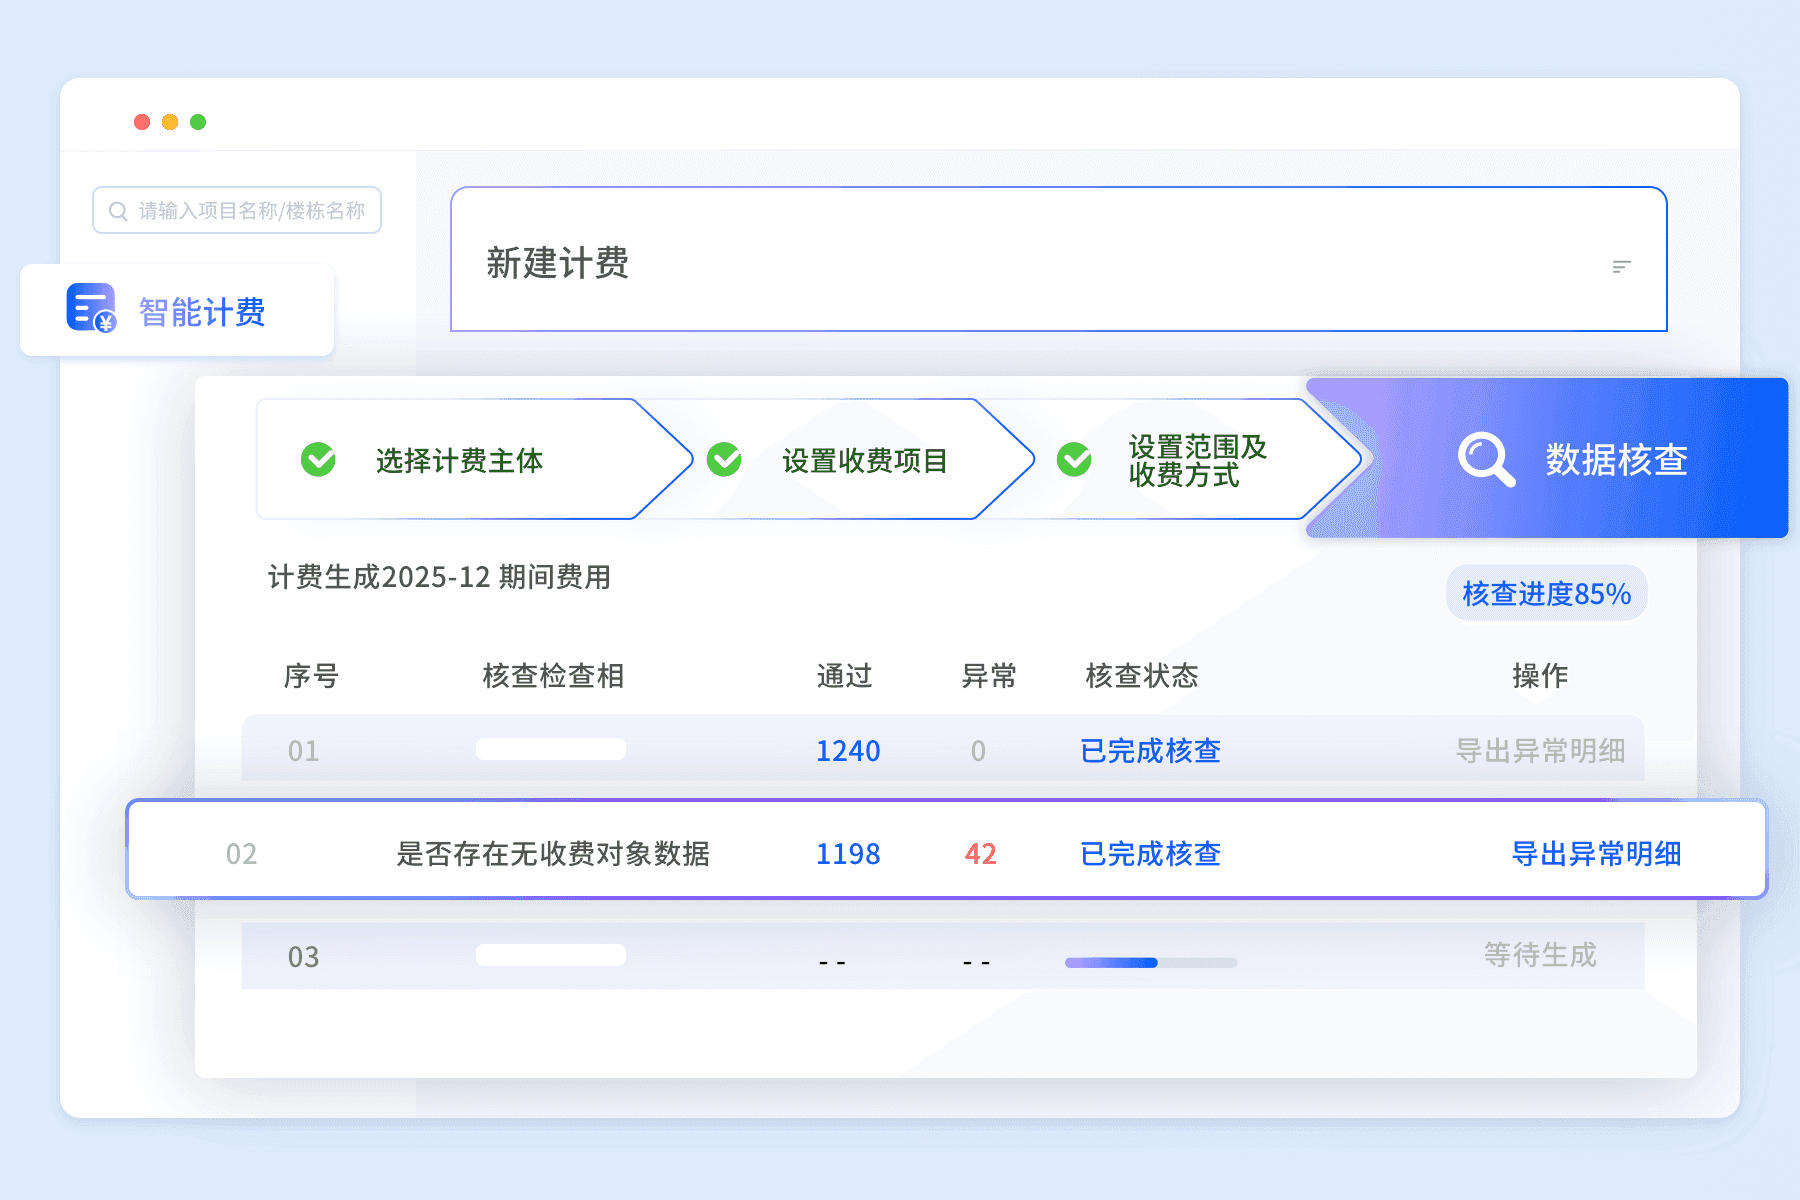Screen dimensions: 1800x1200
Task: Click the search magnifier icon in the project field
Action: 118,211
